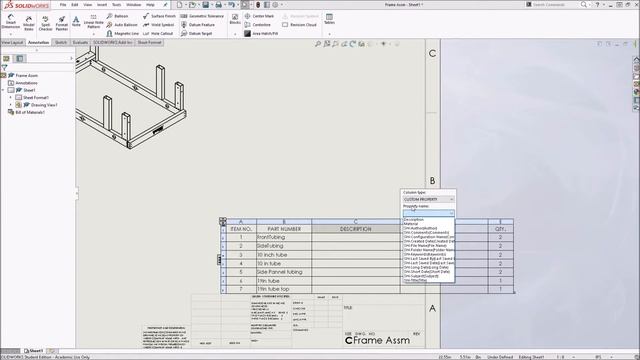Viewport: 640px width, 360px height.
Task: Switch to the Sheet Format tab
Action: tap(149, 42)
